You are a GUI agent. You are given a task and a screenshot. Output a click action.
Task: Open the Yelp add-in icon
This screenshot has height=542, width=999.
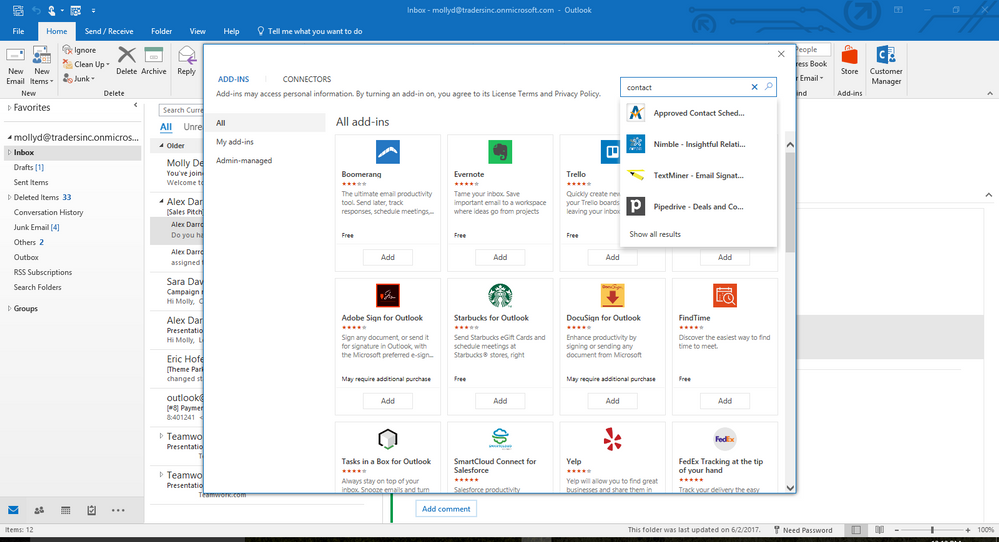[x=612, y=439]
